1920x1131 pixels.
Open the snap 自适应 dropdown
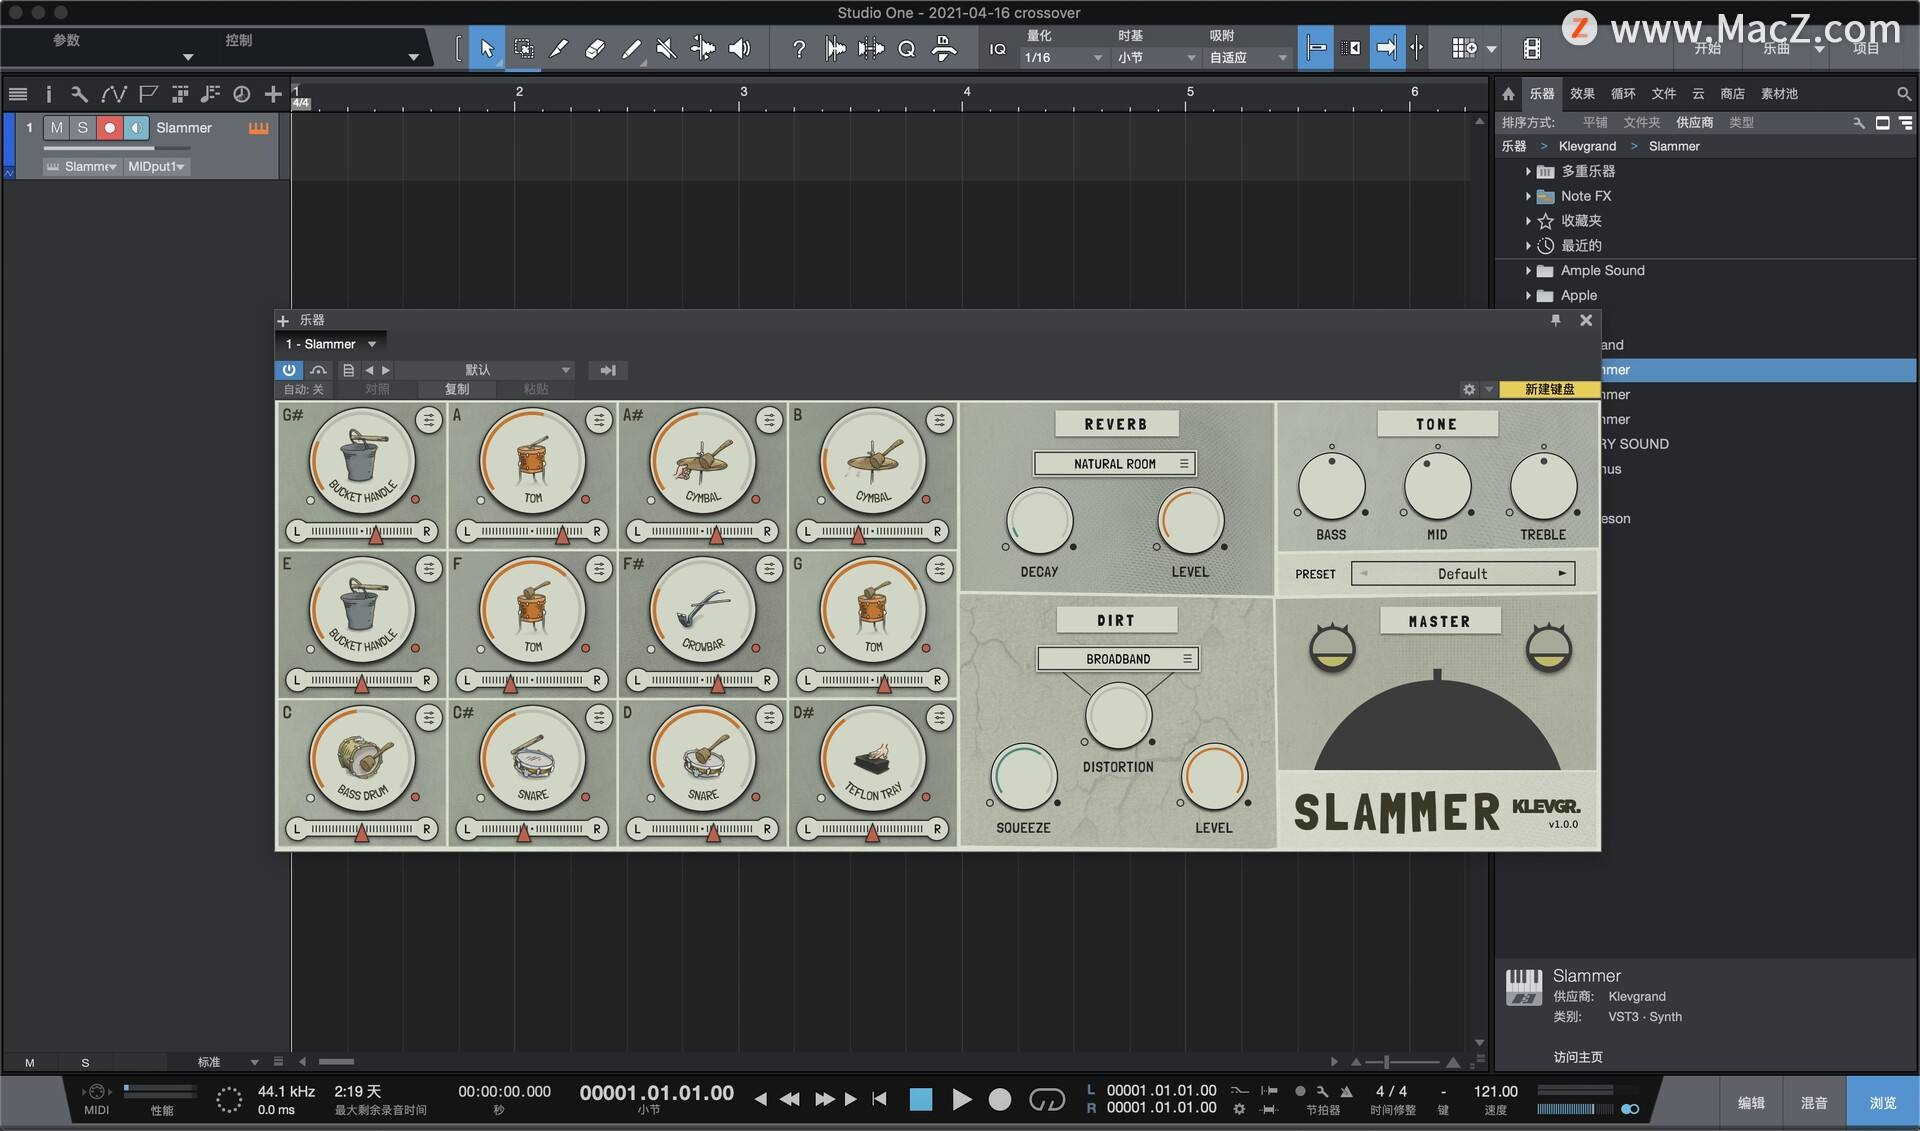pos(1248,58)
